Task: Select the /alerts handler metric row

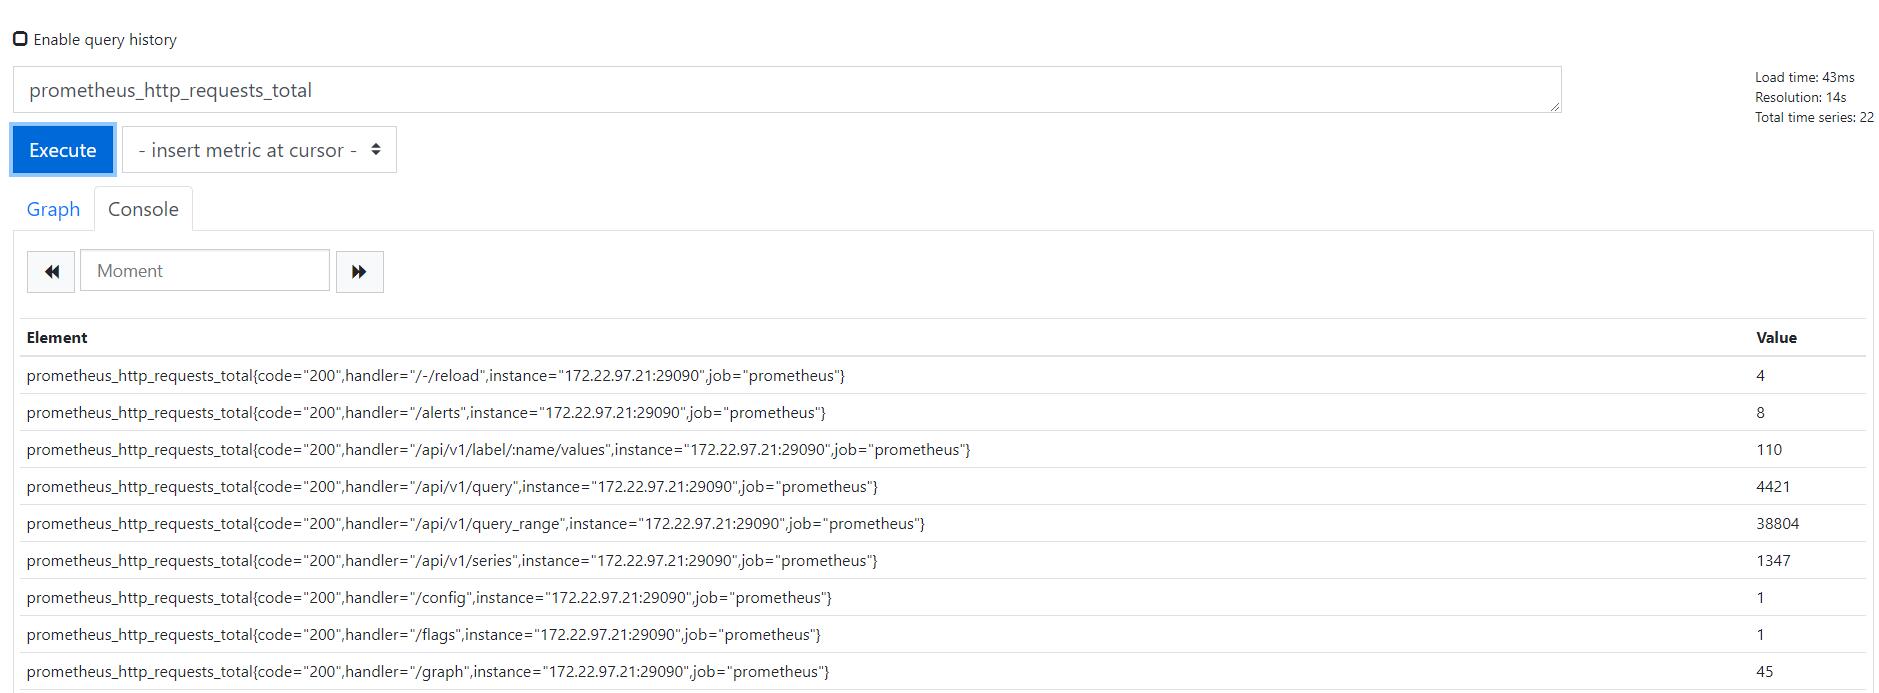Action: click(426, 413)
